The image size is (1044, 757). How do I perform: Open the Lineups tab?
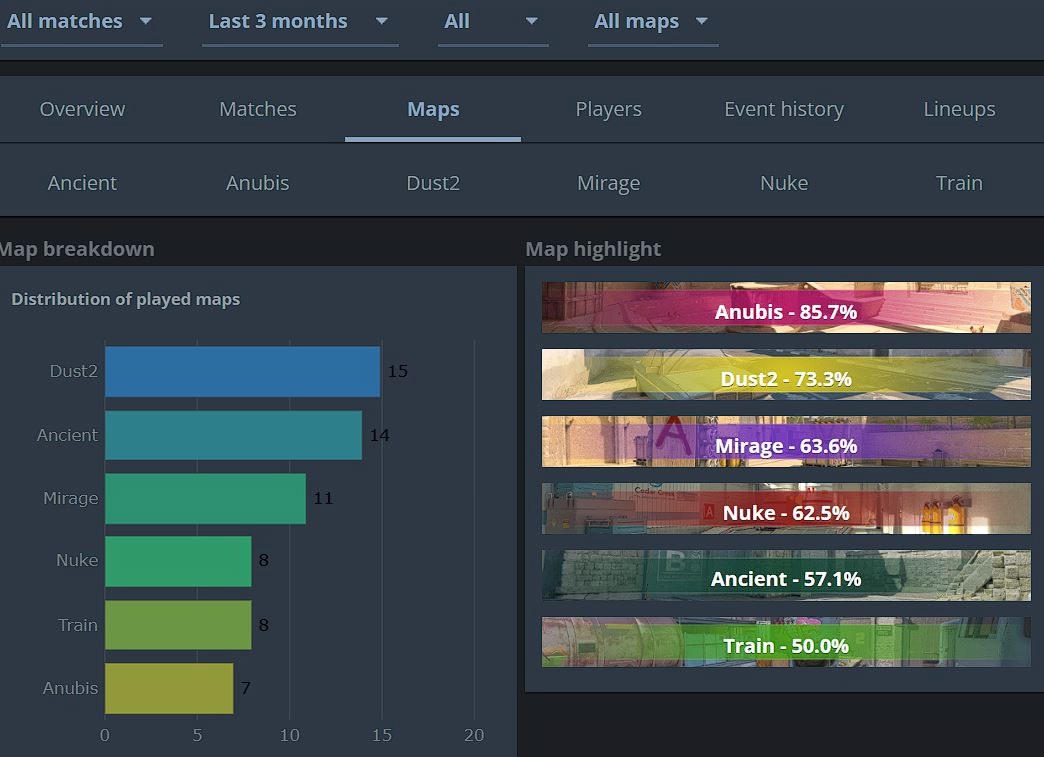[959, 109]
